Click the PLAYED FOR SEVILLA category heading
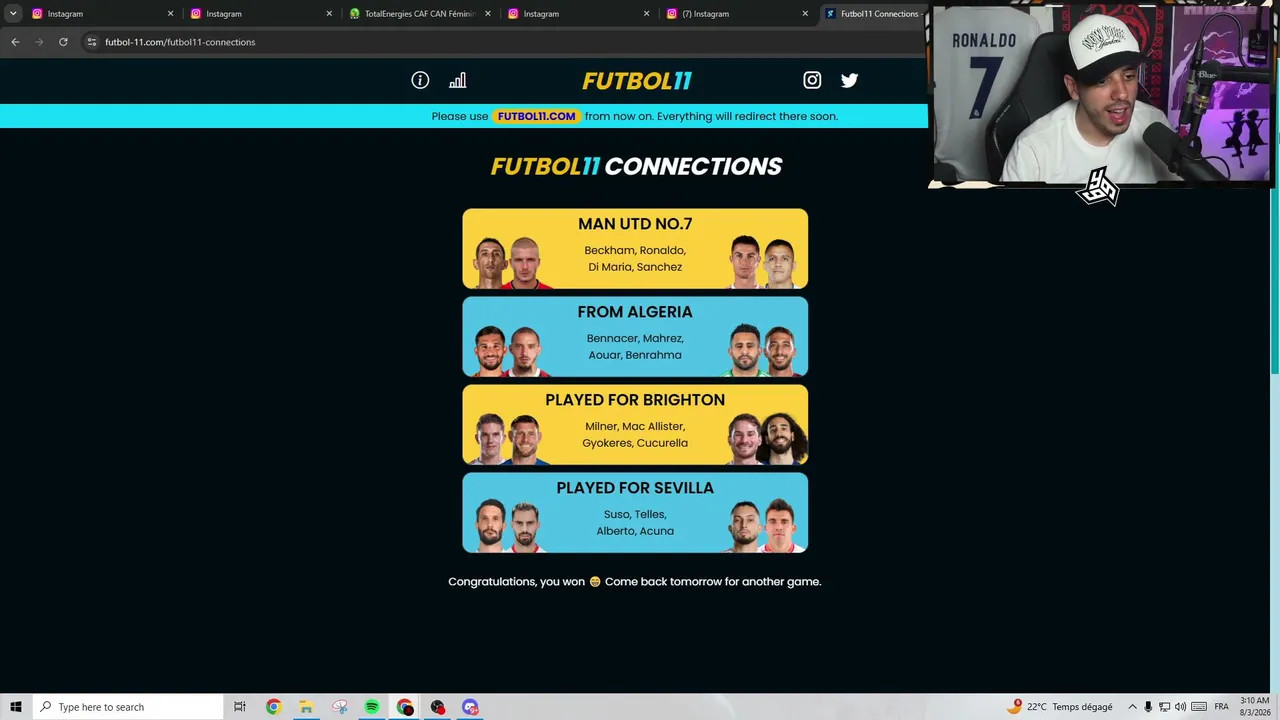Image resolution: width=1280 pixels, height=720 pixels. (x=635, y=488)
